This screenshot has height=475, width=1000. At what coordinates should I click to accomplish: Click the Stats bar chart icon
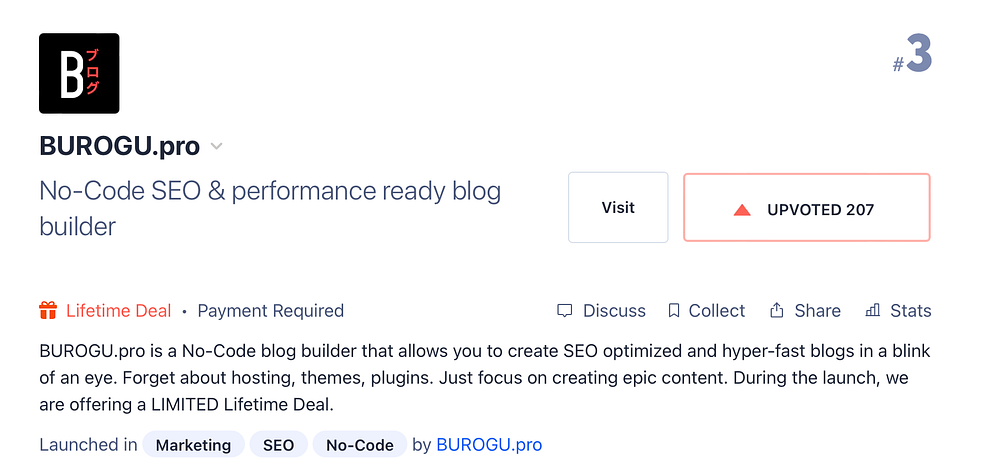point(872,311)
